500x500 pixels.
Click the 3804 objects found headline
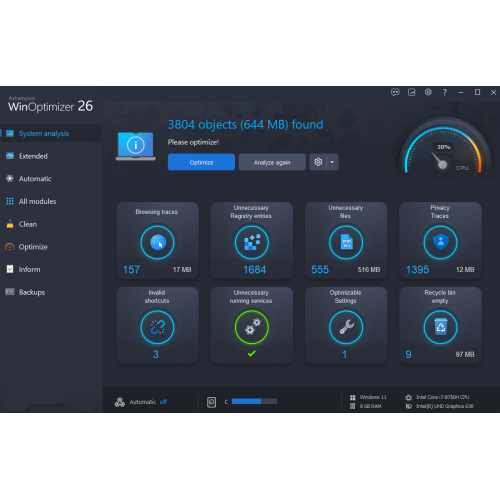tap(245, 124)
